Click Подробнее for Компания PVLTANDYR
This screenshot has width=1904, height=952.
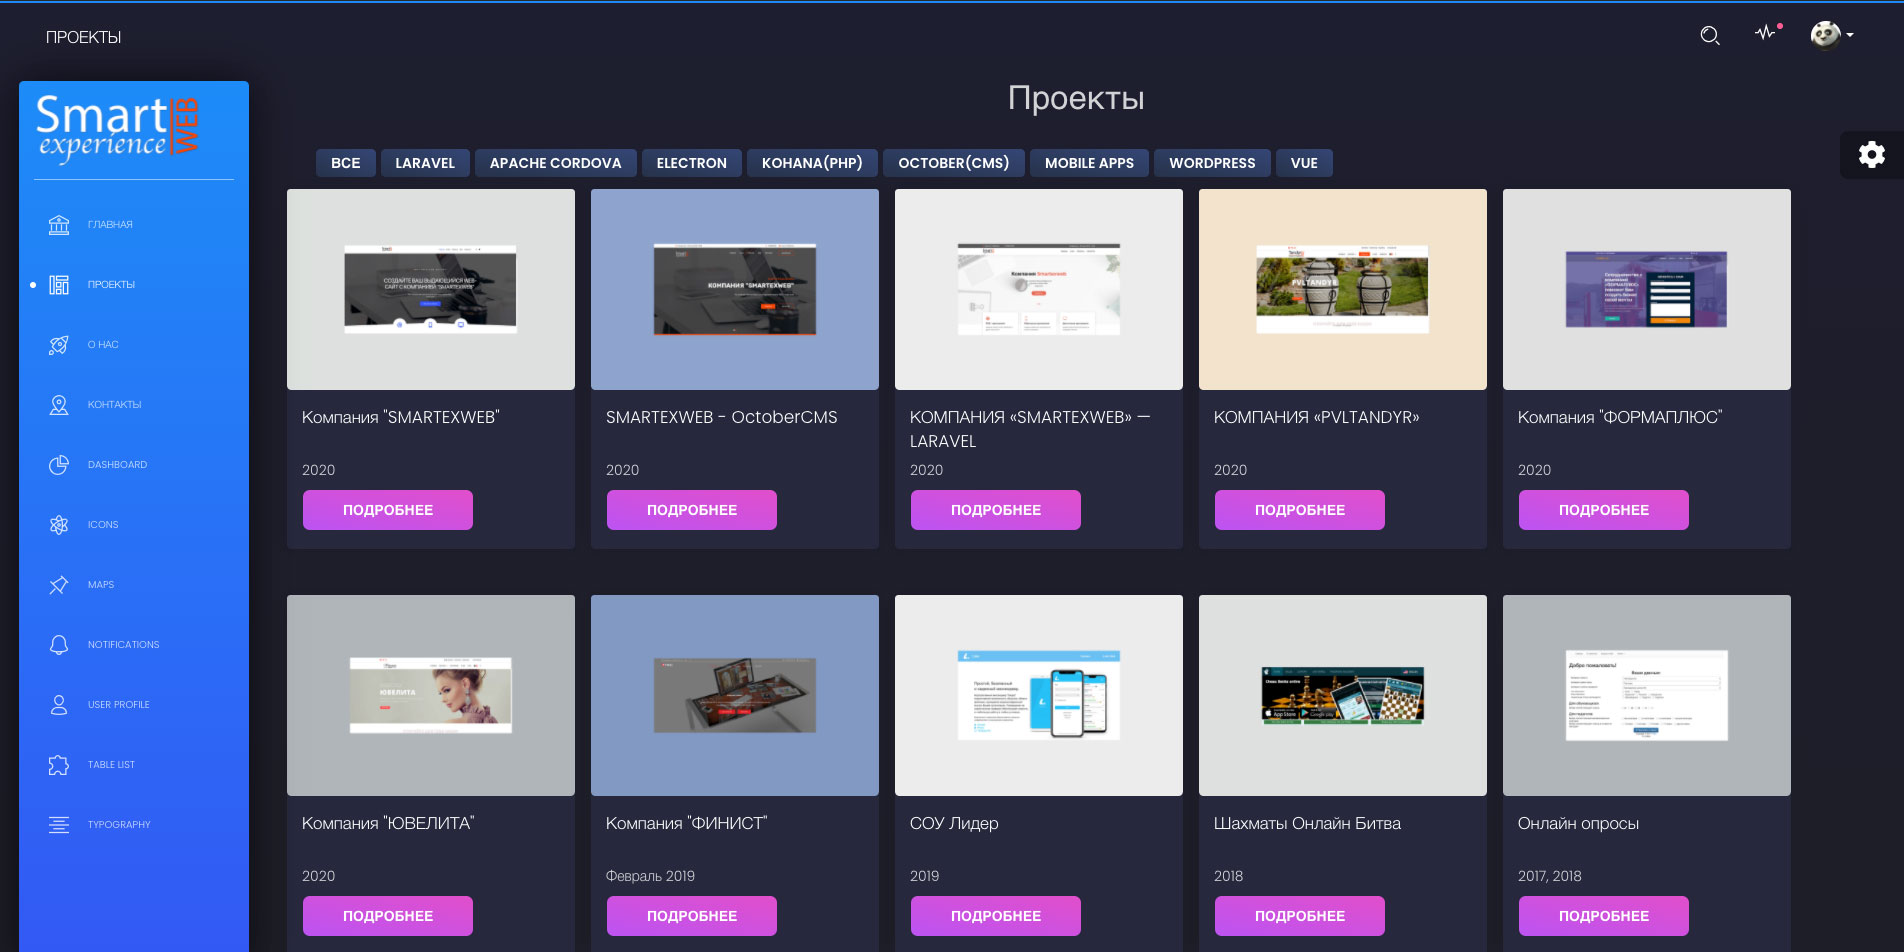coord(1299,510)
